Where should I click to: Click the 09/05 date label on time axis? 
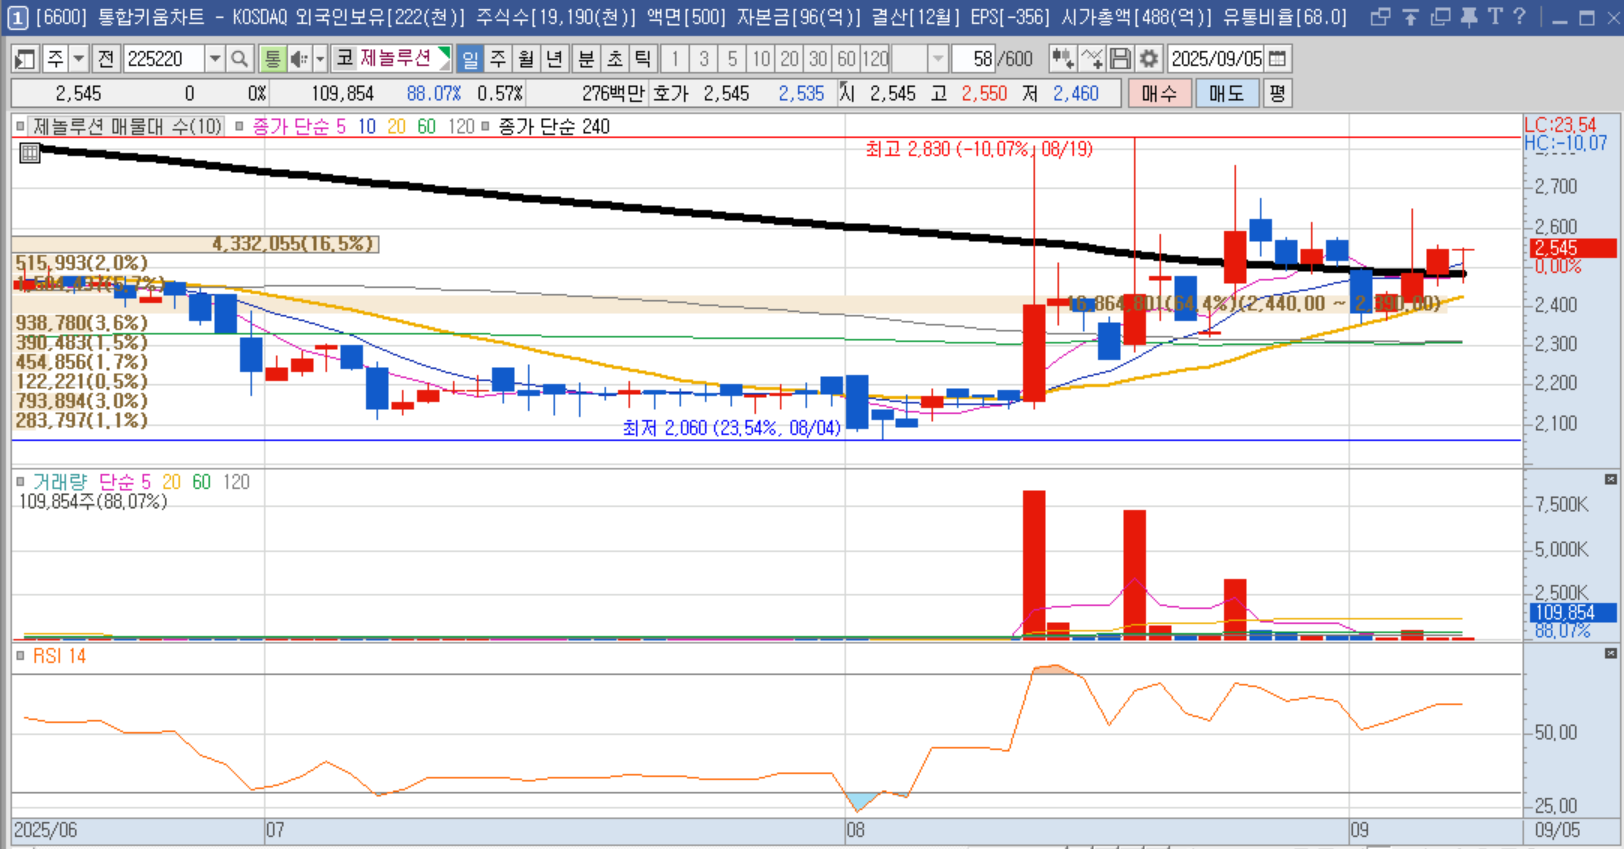(x=1557, y=830)
